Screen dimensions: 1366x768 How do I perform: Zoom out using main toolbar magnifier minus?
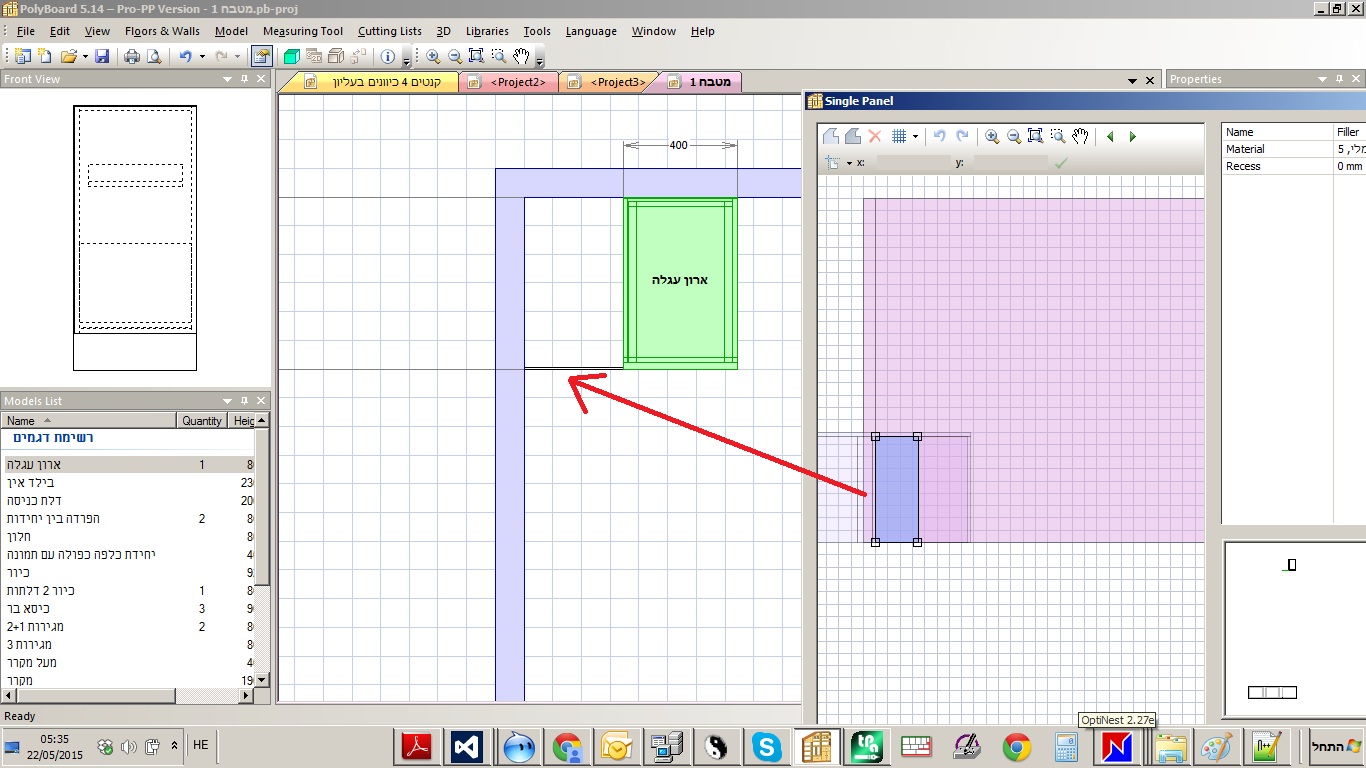pyautogui.click(x=455, y=57)
